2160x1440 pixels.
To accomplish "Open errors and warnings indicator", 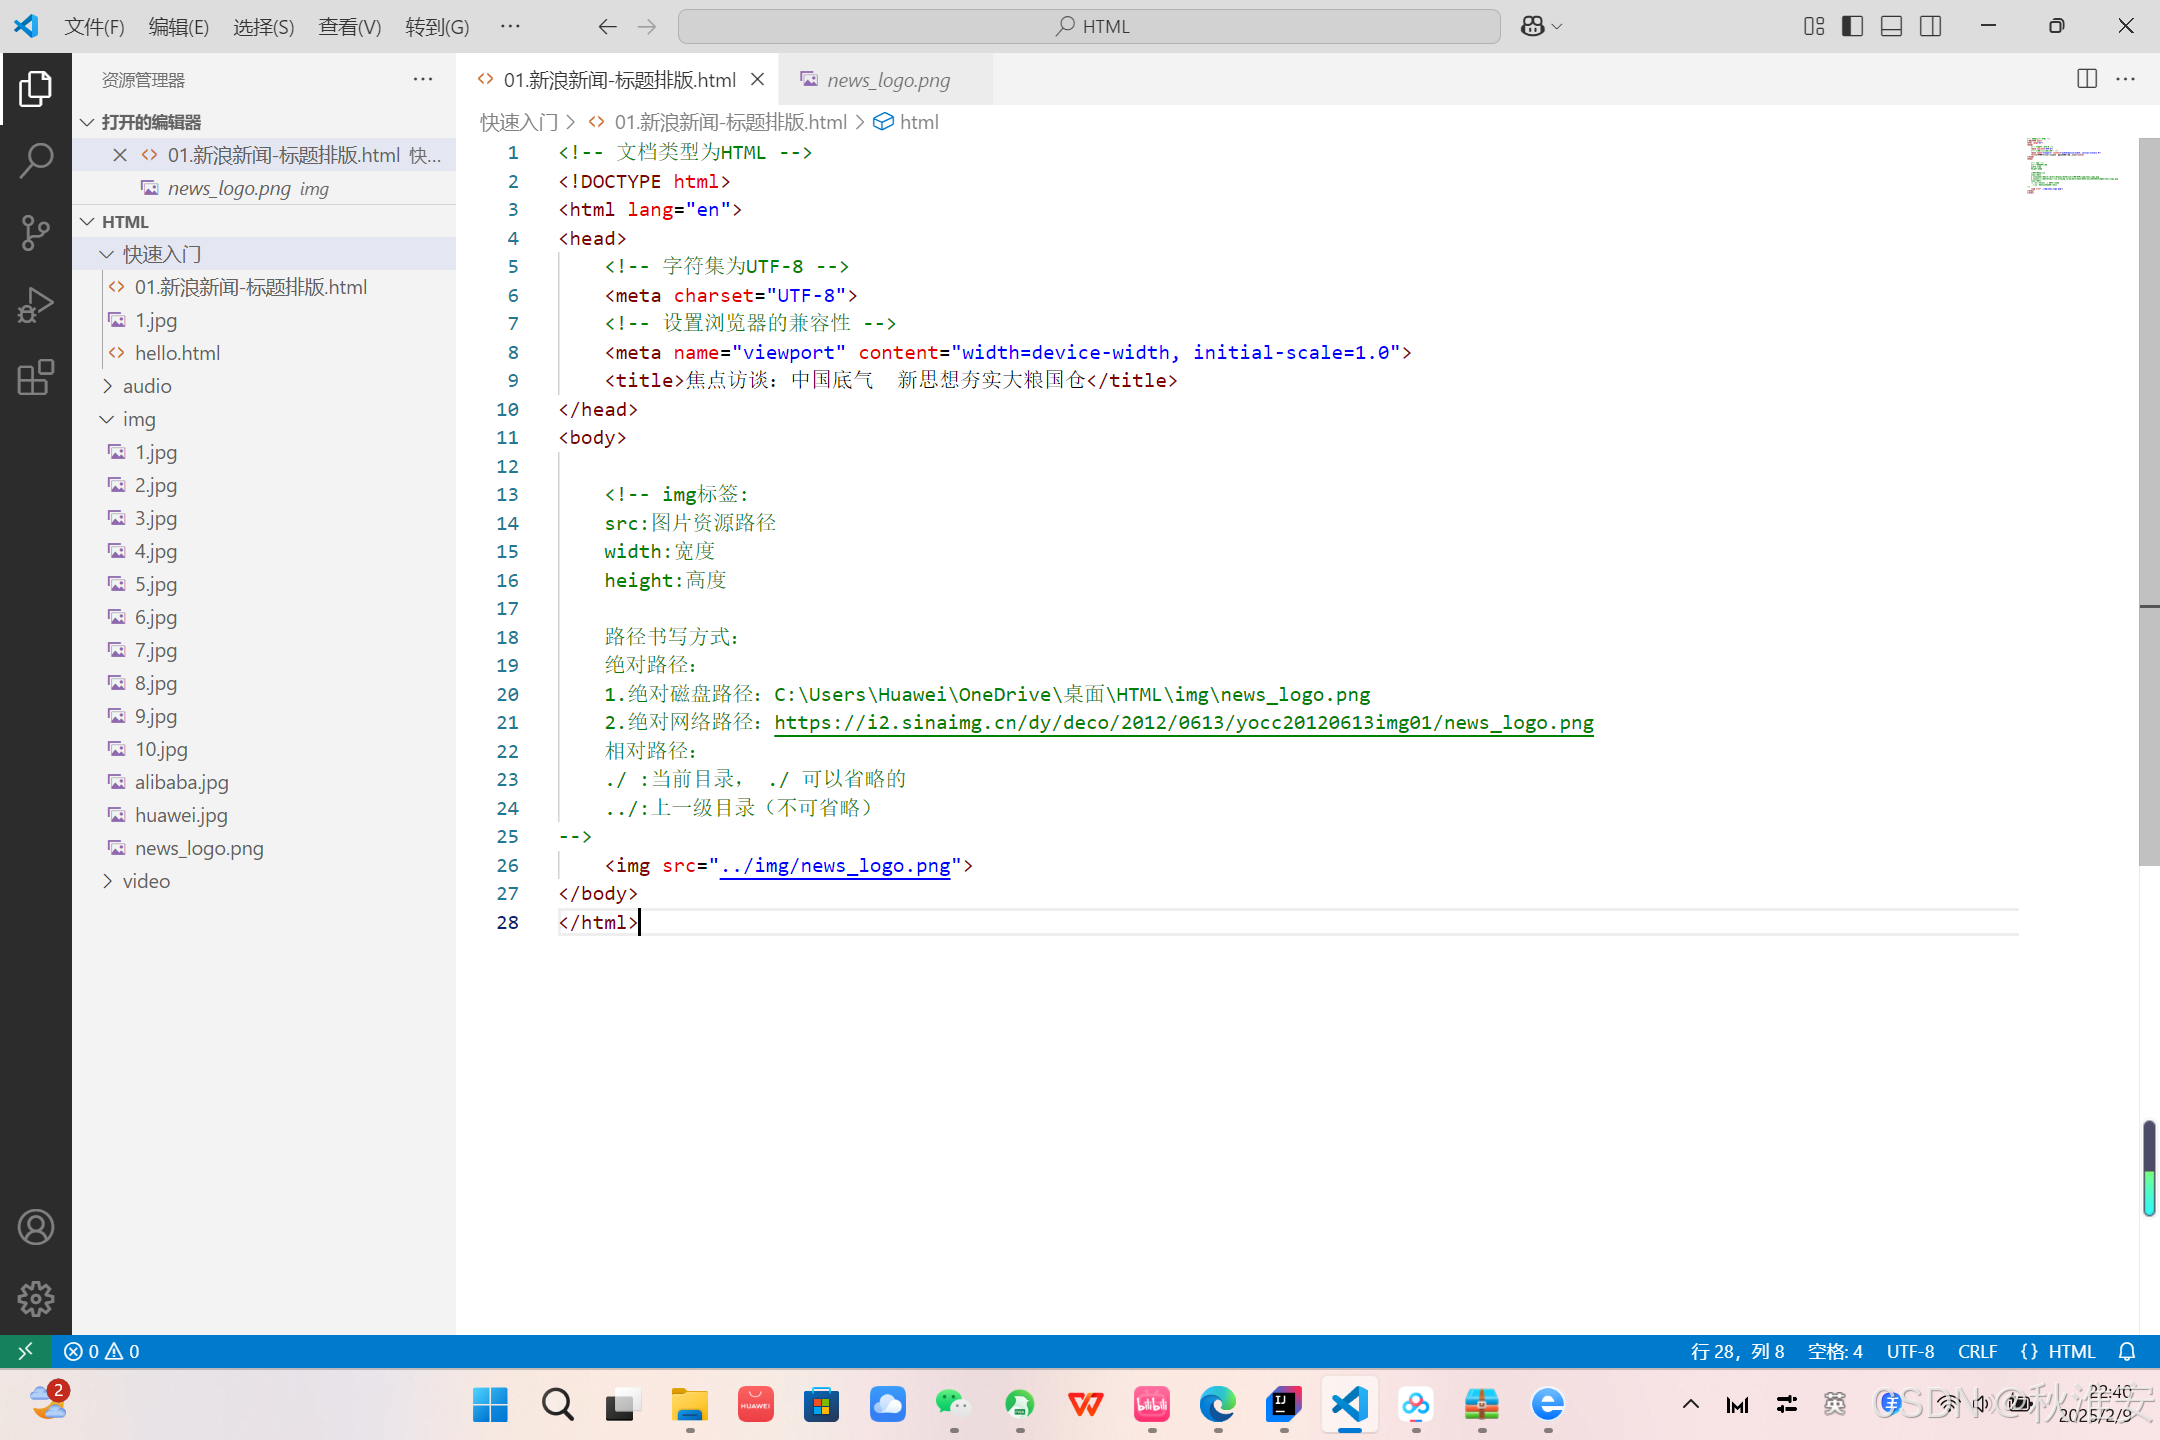I will [x=101, y=1351].
